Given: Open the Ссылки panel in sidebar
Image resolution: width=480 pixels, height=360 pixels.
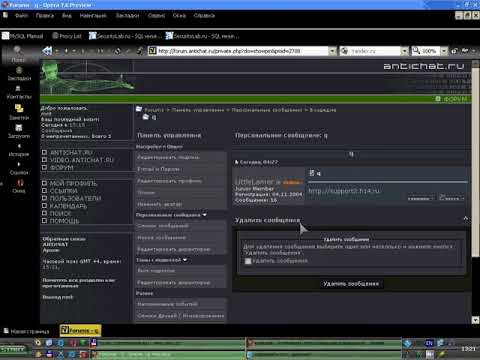Looking at the screenshot, I should tap(19, 169).
